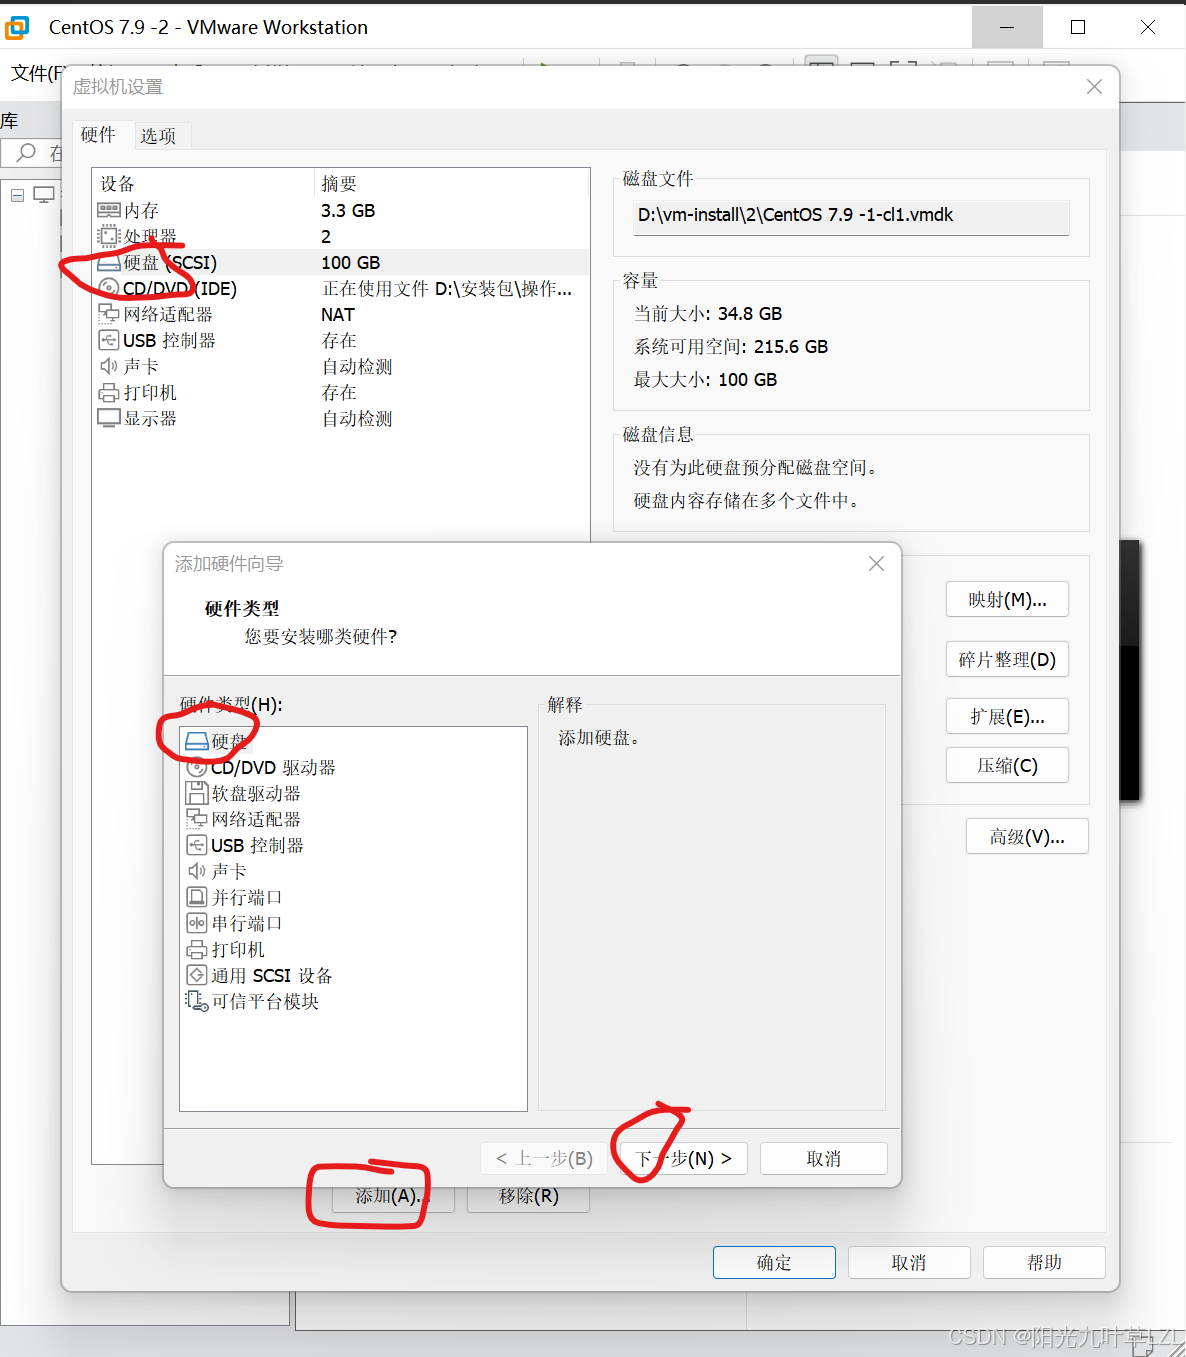Choose the USB 控制器 icon in the wizard list

click(x=197, y=845)
